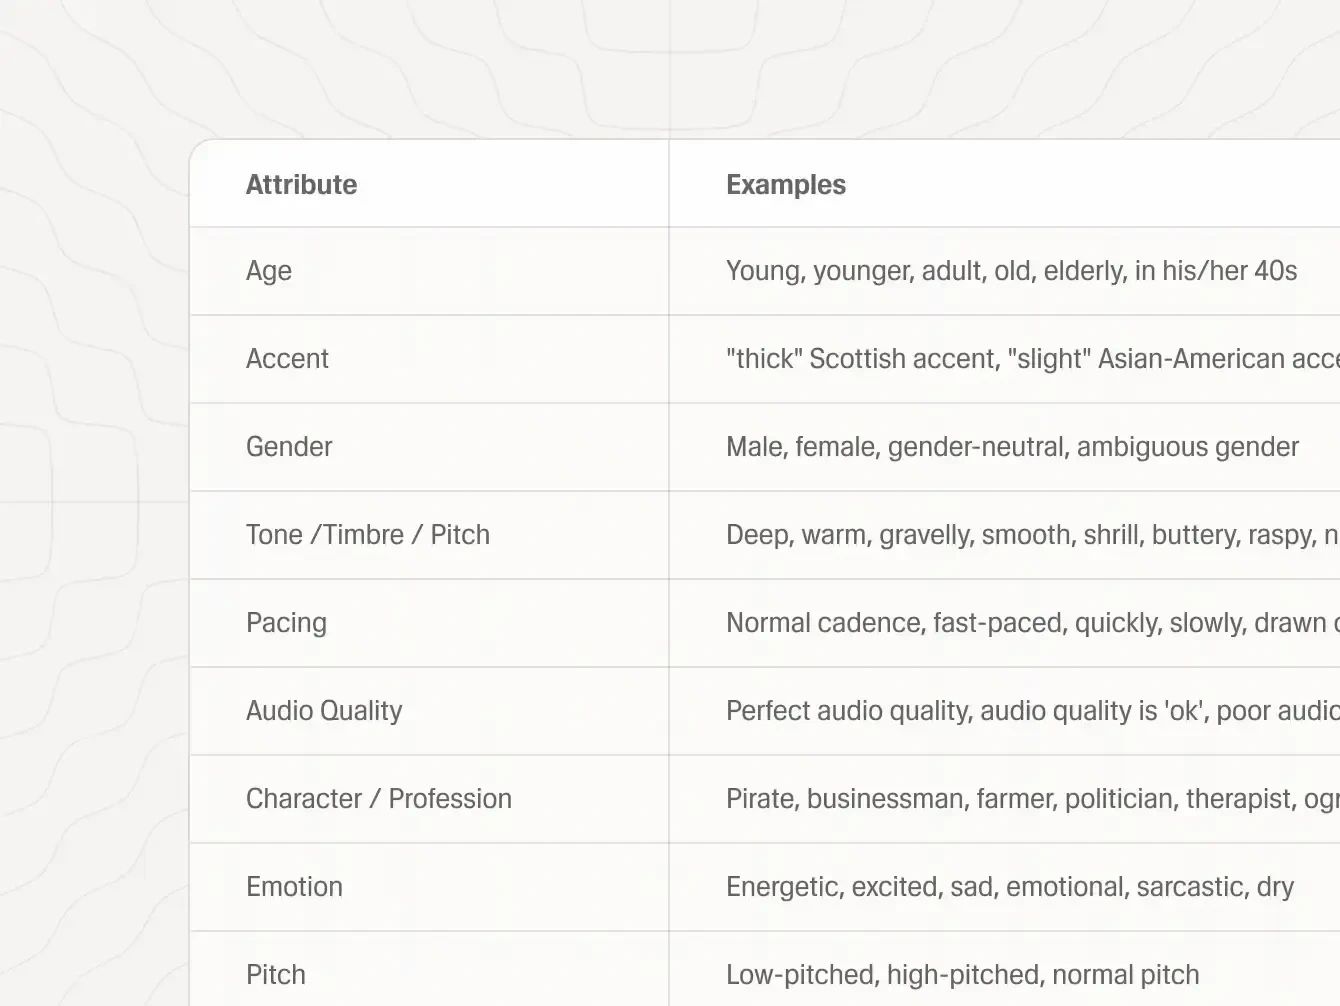Select the Tone /Timbre / Pitch cell
This screenshot has width=1340, height=1006.
(368, 535)
